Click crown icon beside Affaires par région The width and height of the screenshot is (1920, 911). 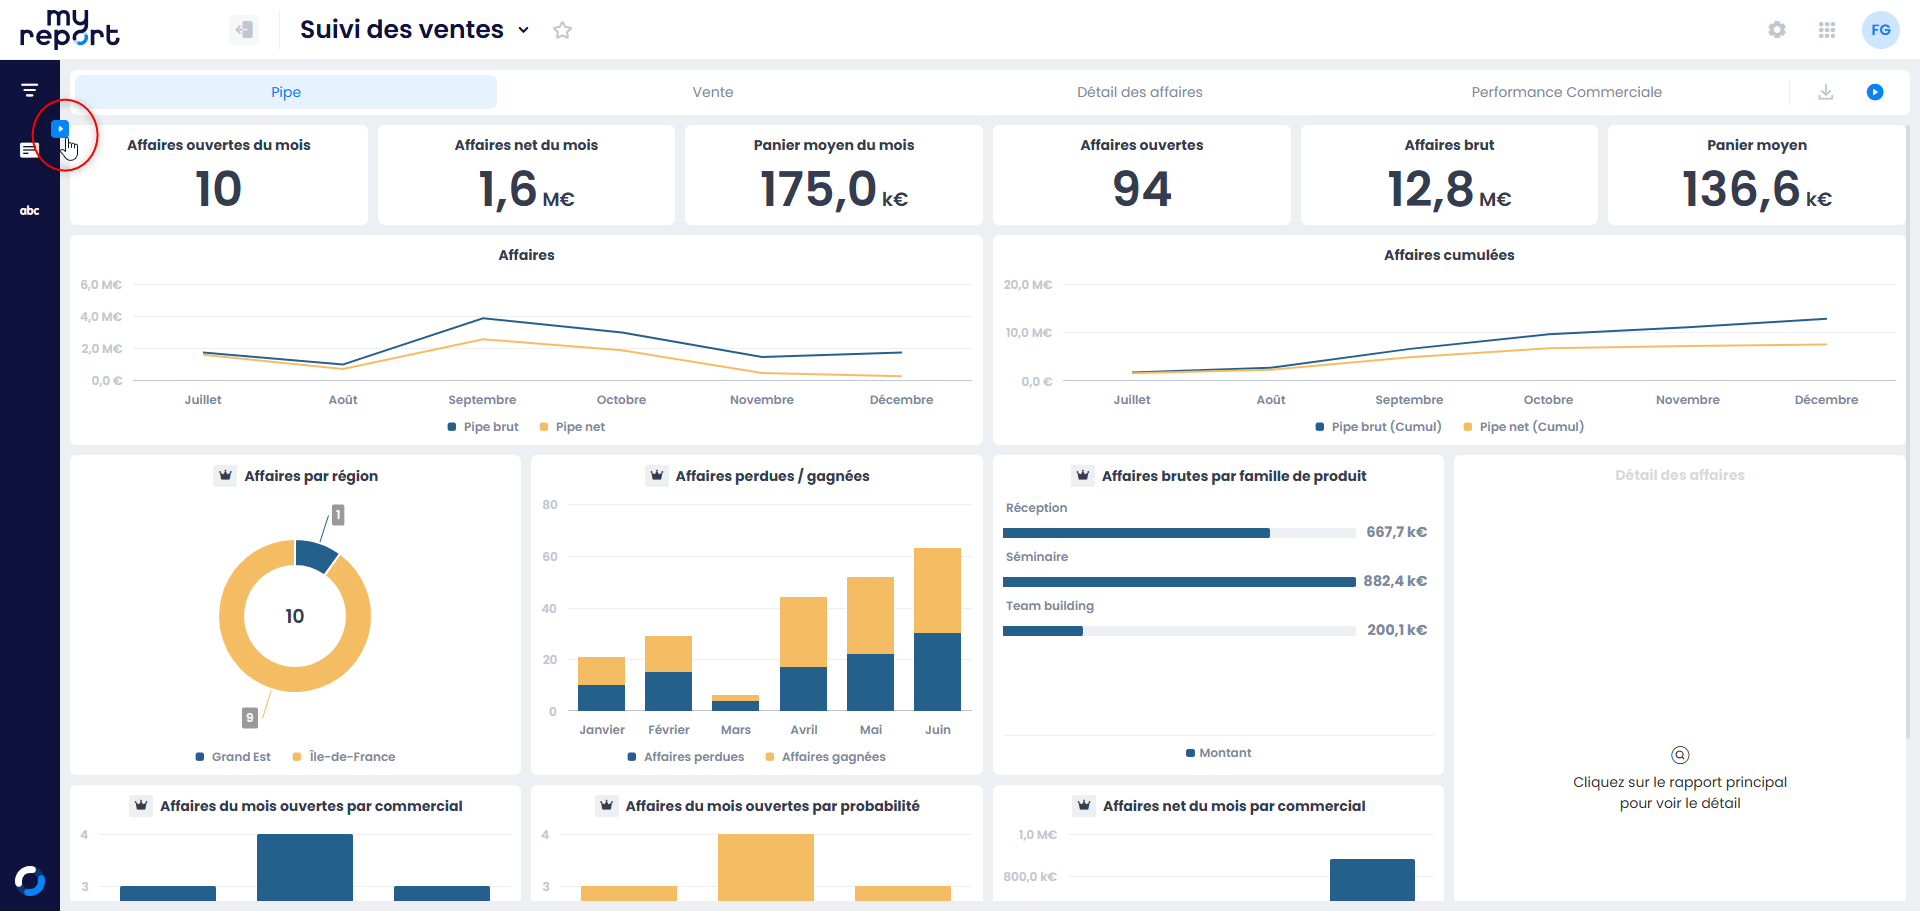coord(225,476)
